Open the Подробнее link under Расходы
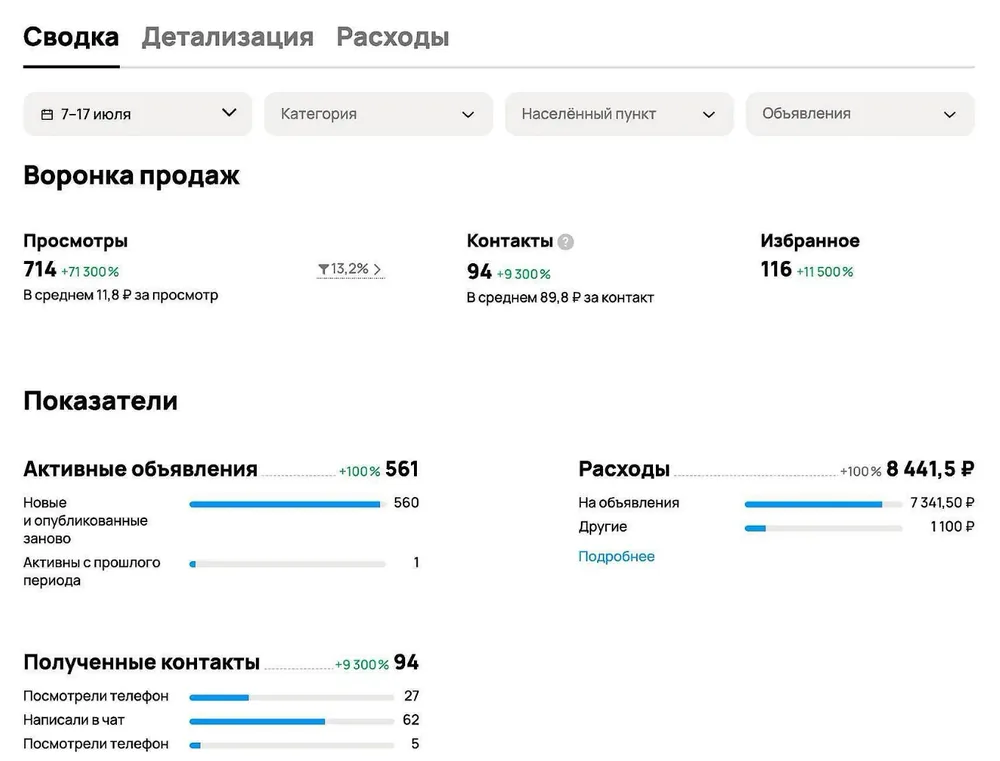 (616, 556)
